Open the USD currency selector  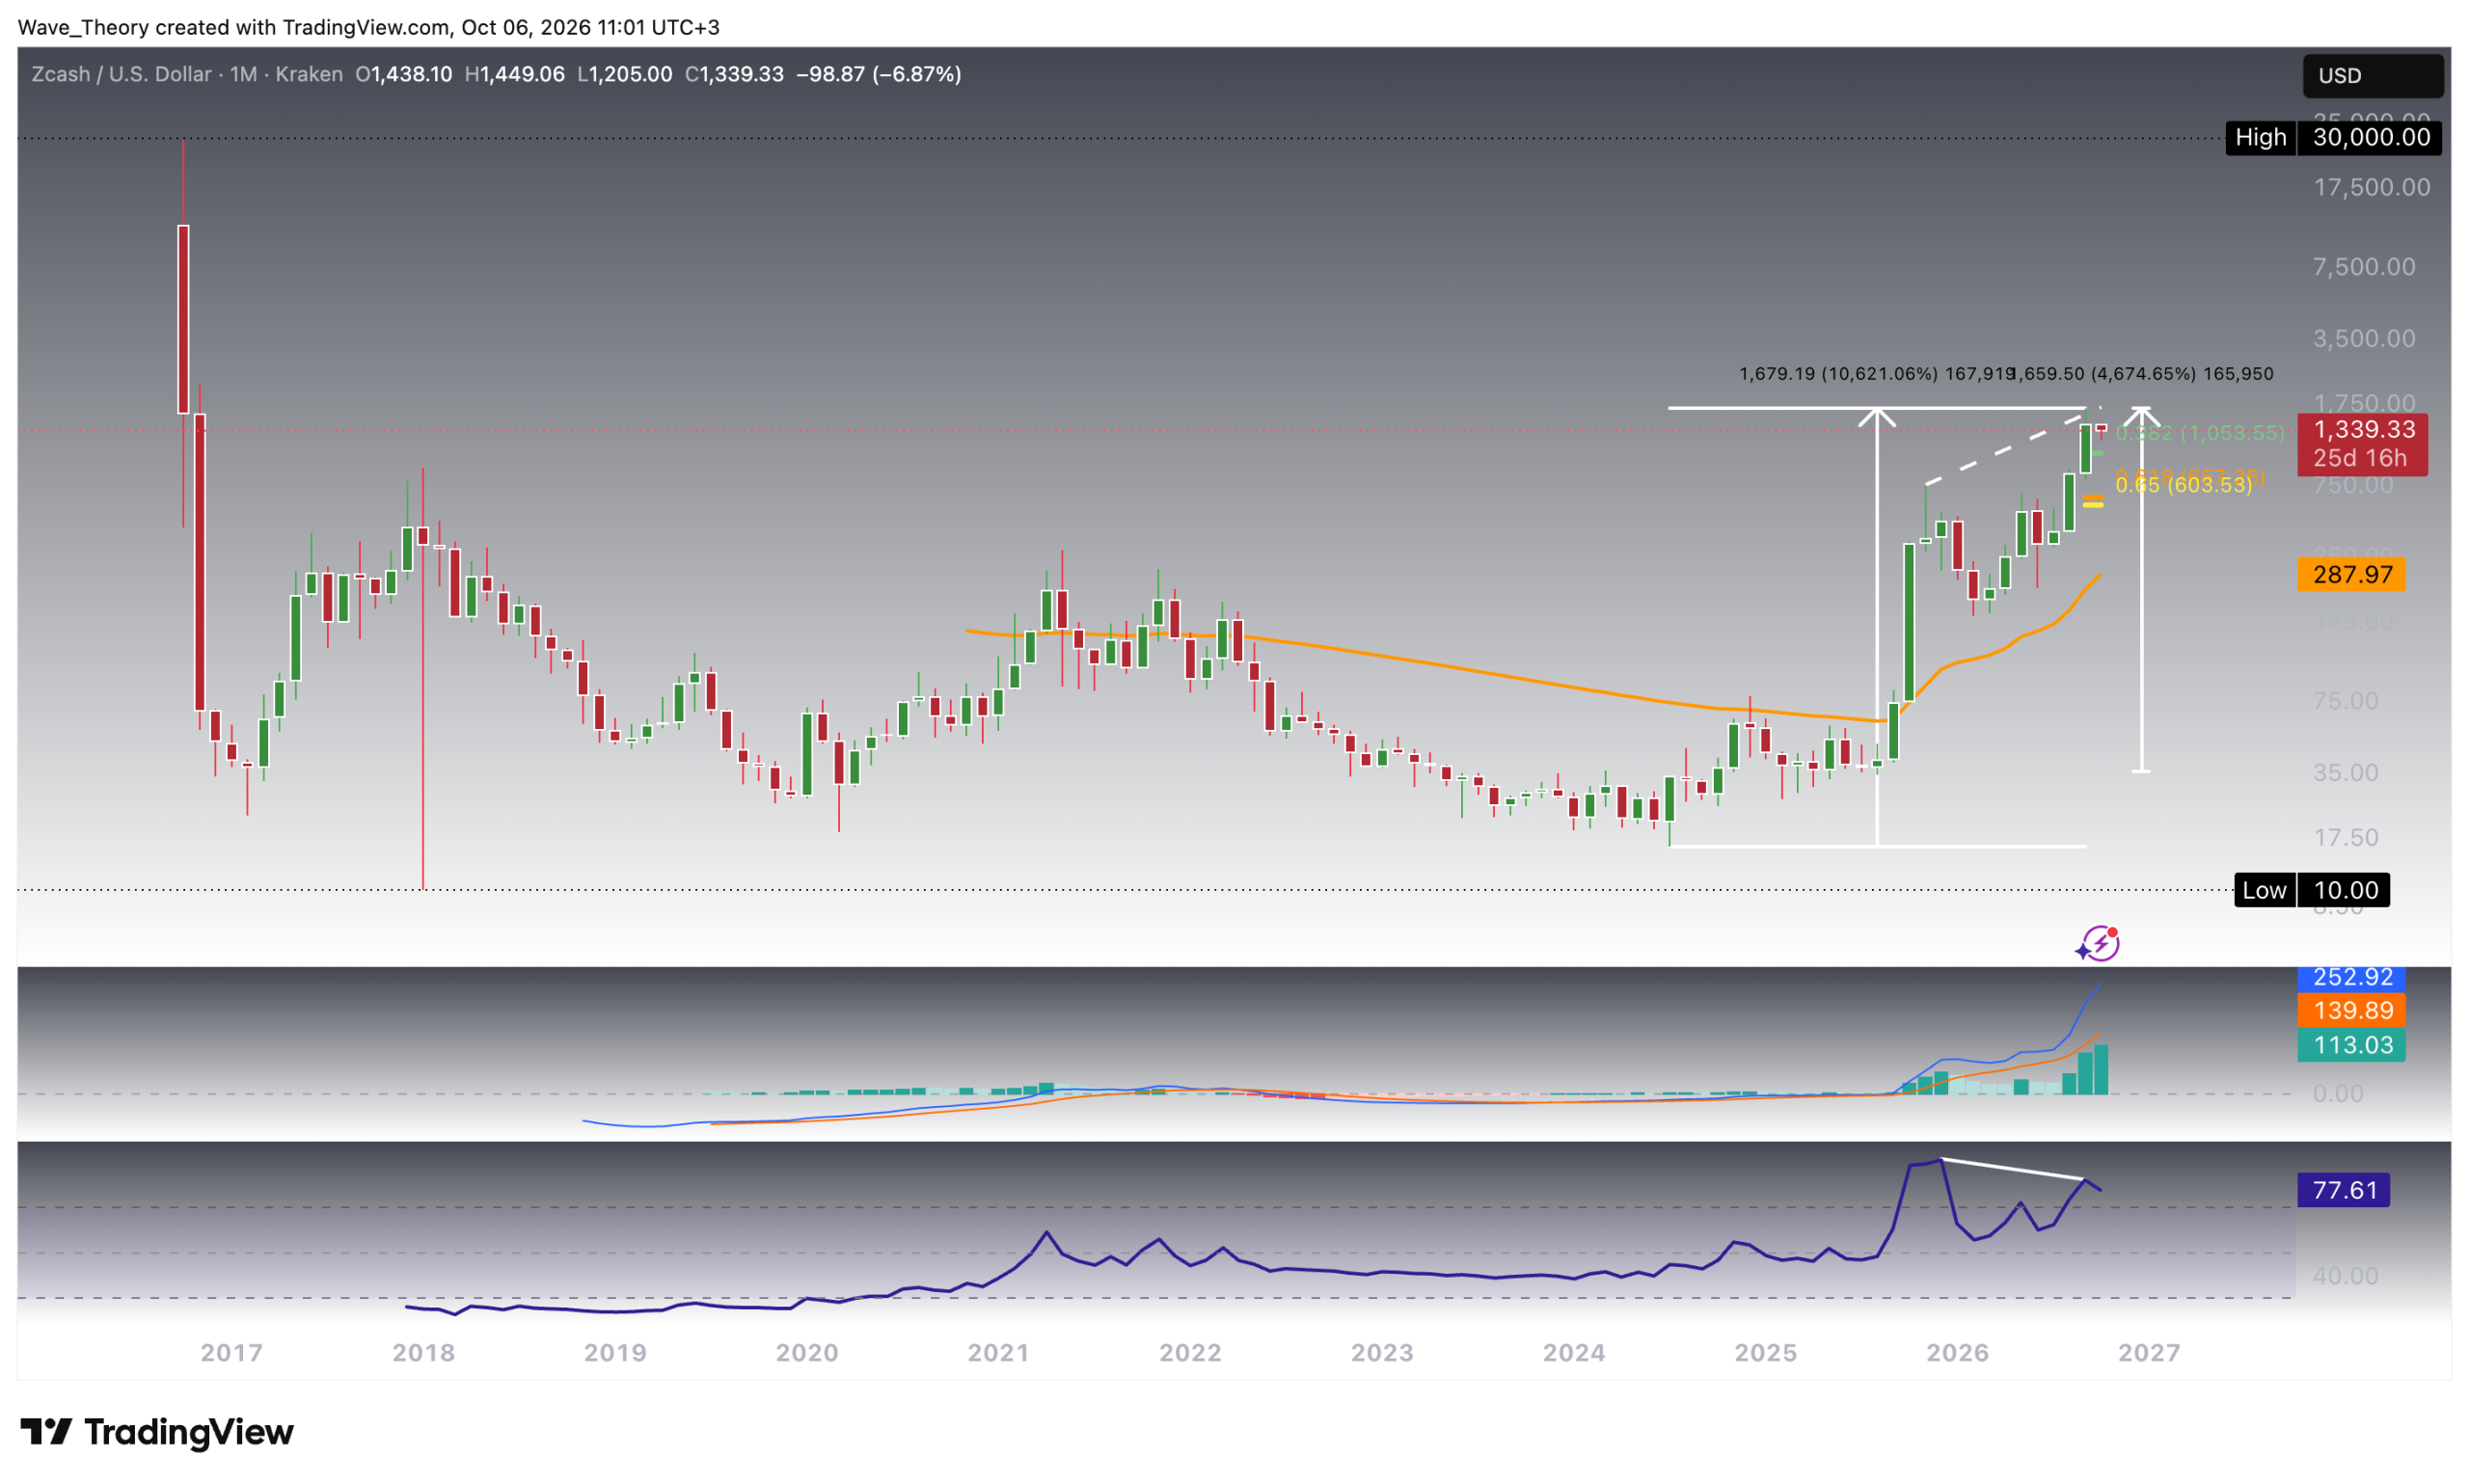pos(2372,76)
